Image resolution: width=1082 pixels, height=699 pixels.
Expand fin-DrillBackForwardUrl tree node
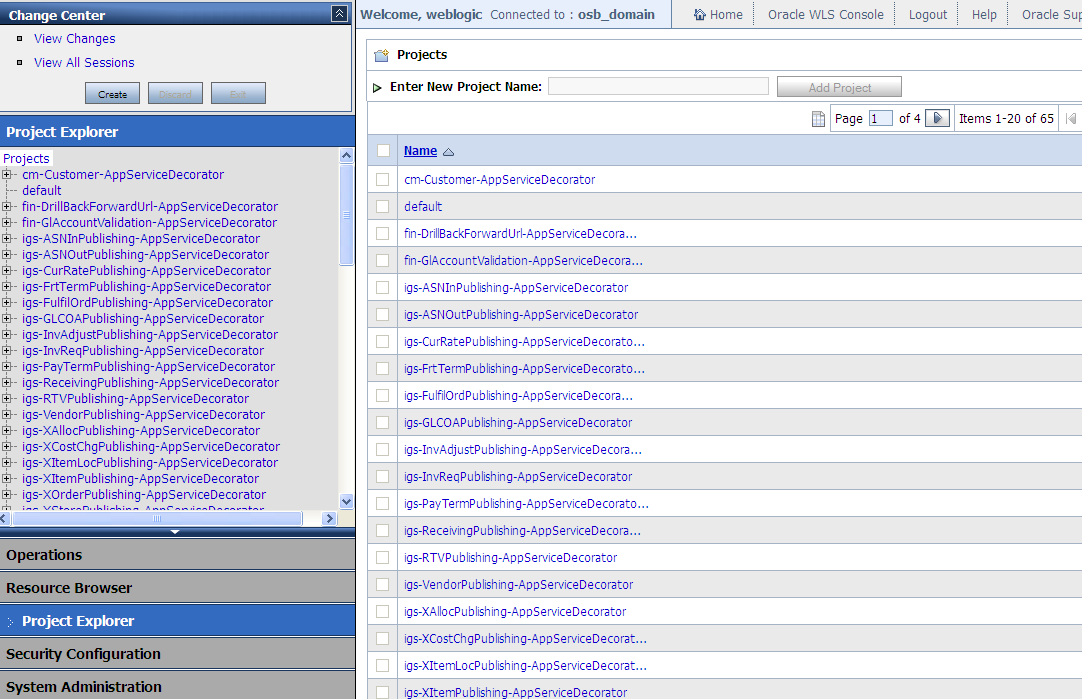(6, 206)
